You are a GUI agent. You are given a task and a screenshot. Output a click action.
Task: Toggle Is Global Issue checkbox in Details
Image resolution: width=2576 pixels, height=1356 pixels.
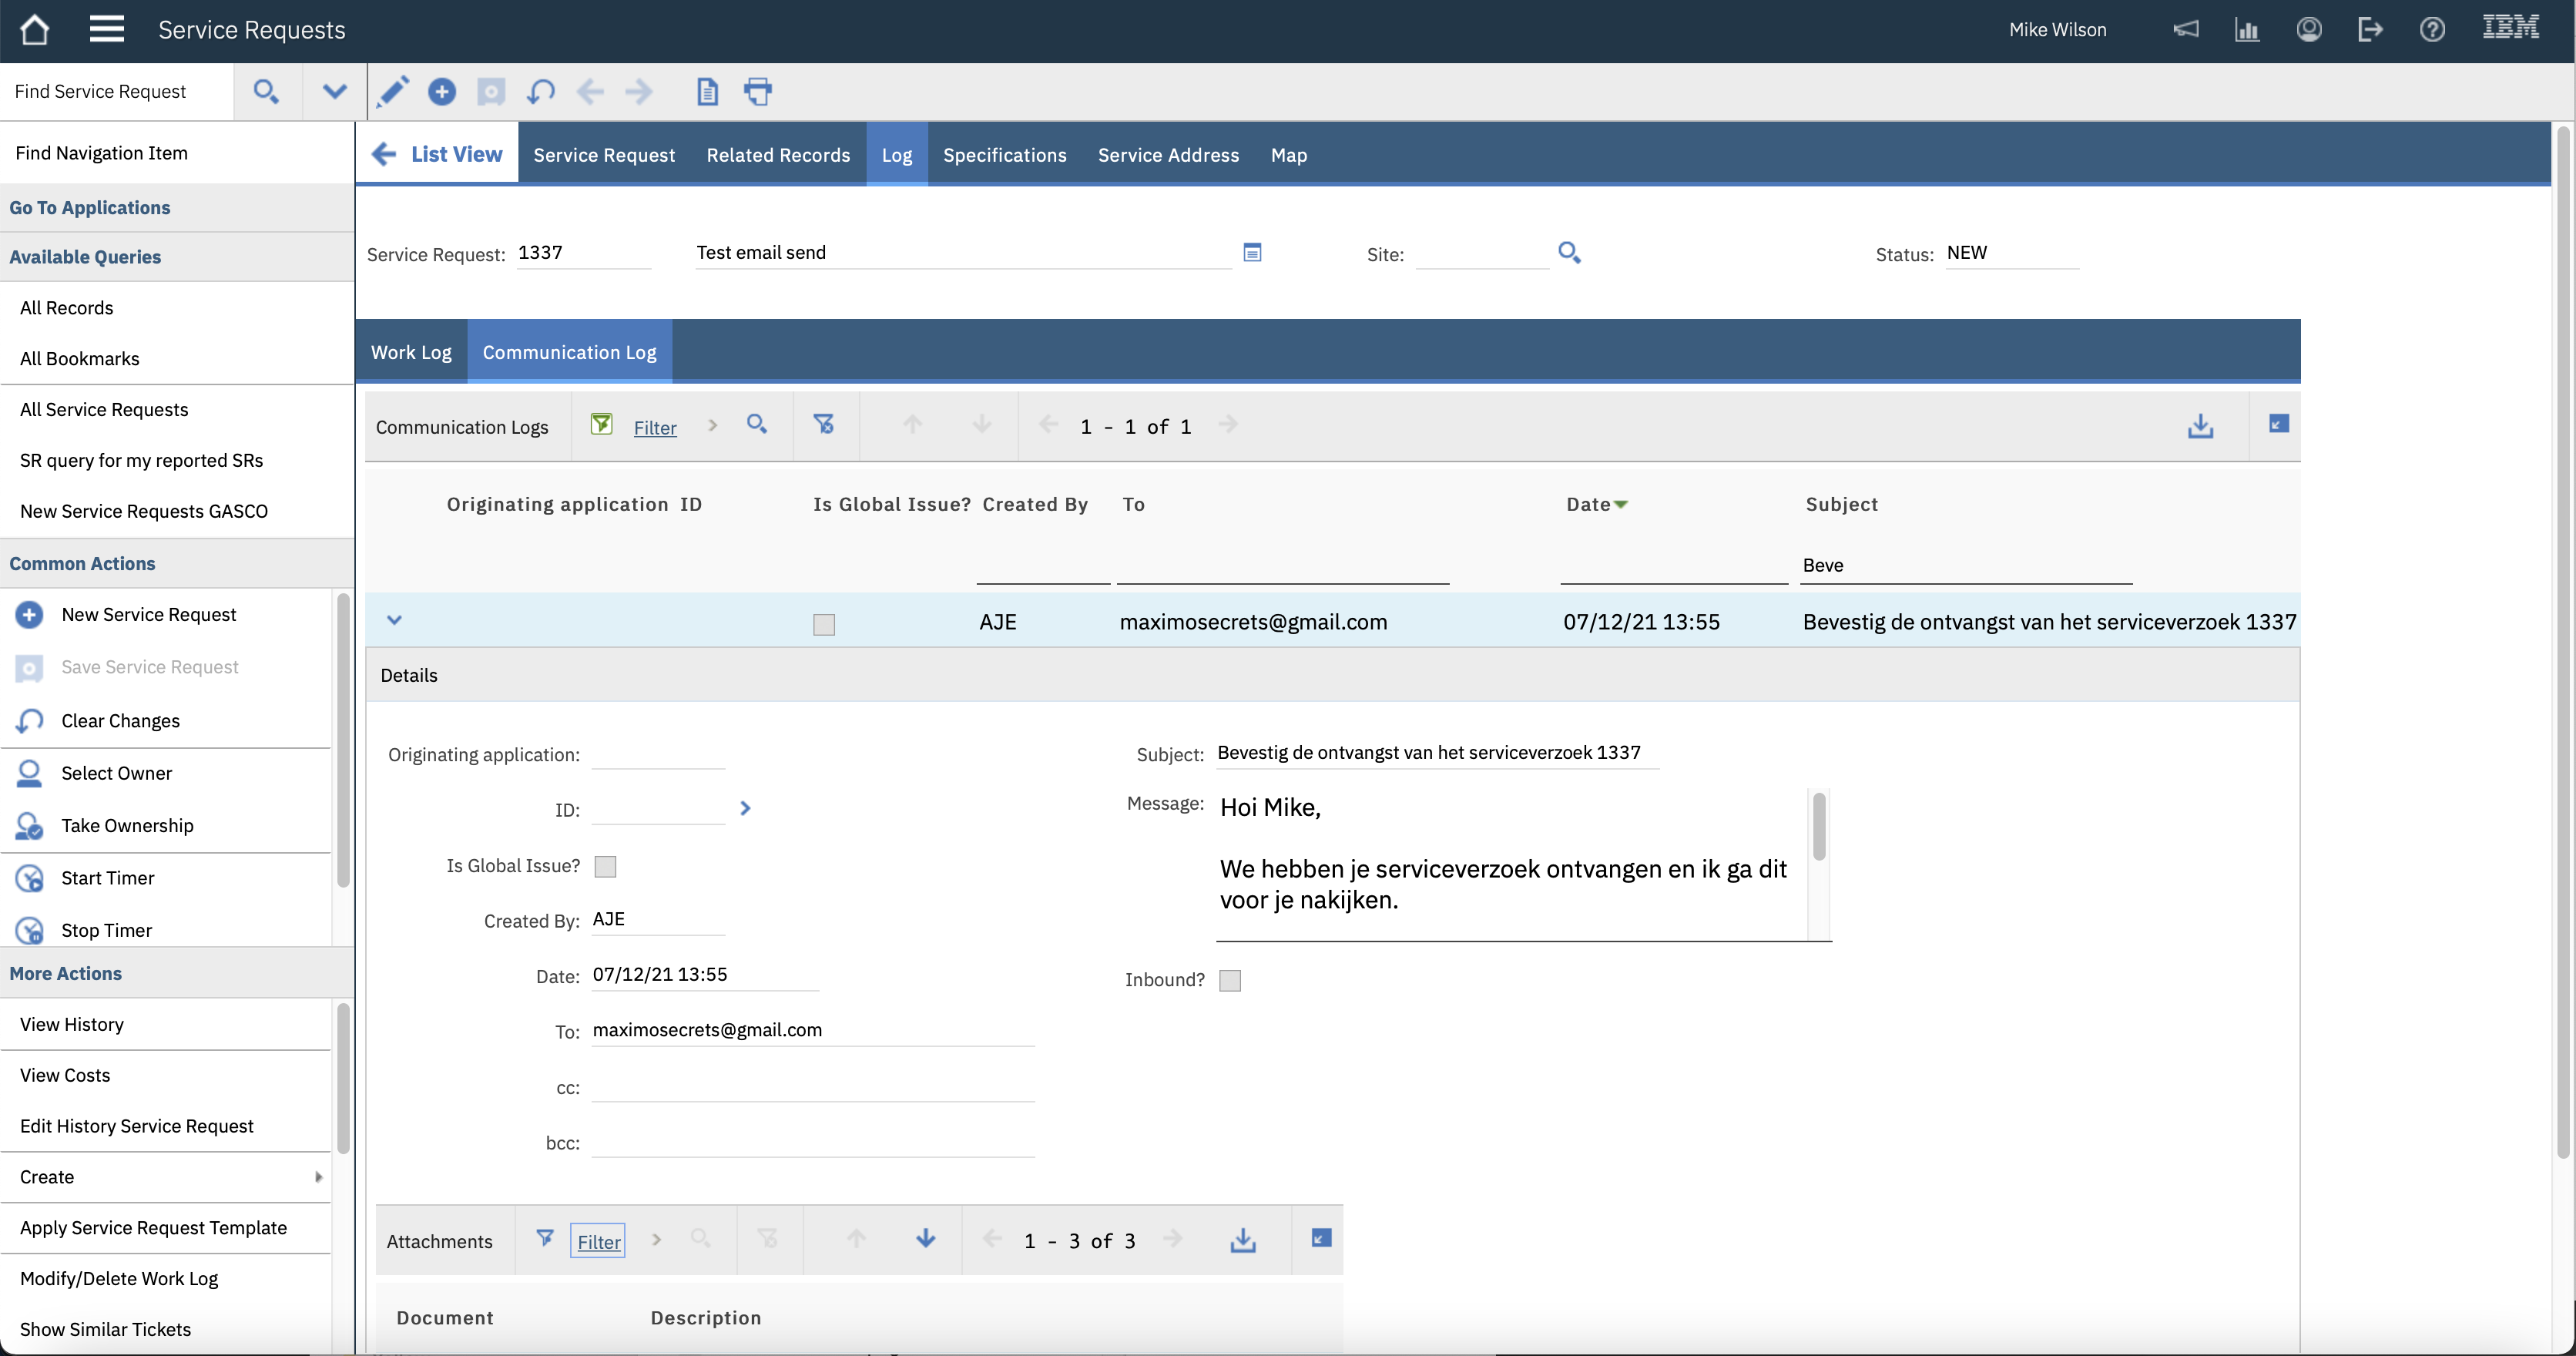pyautogui.click(x=605, y=867)
